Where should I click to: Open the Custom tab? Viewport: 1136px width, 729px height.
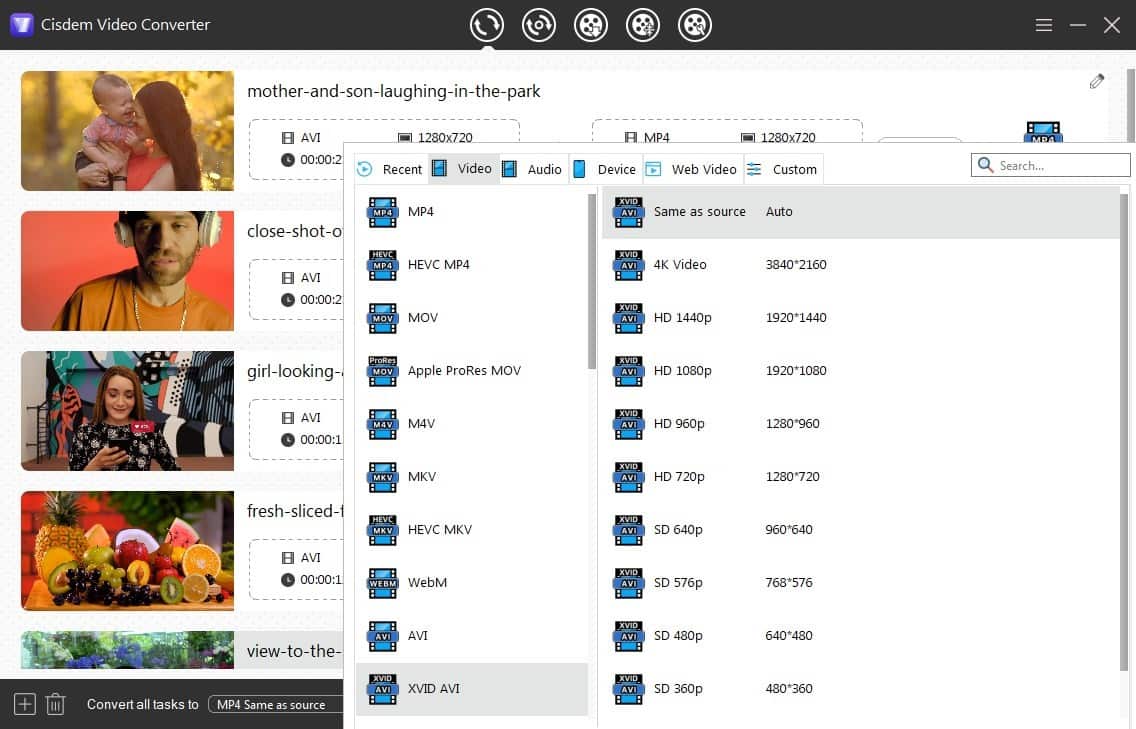pos(783,169)
